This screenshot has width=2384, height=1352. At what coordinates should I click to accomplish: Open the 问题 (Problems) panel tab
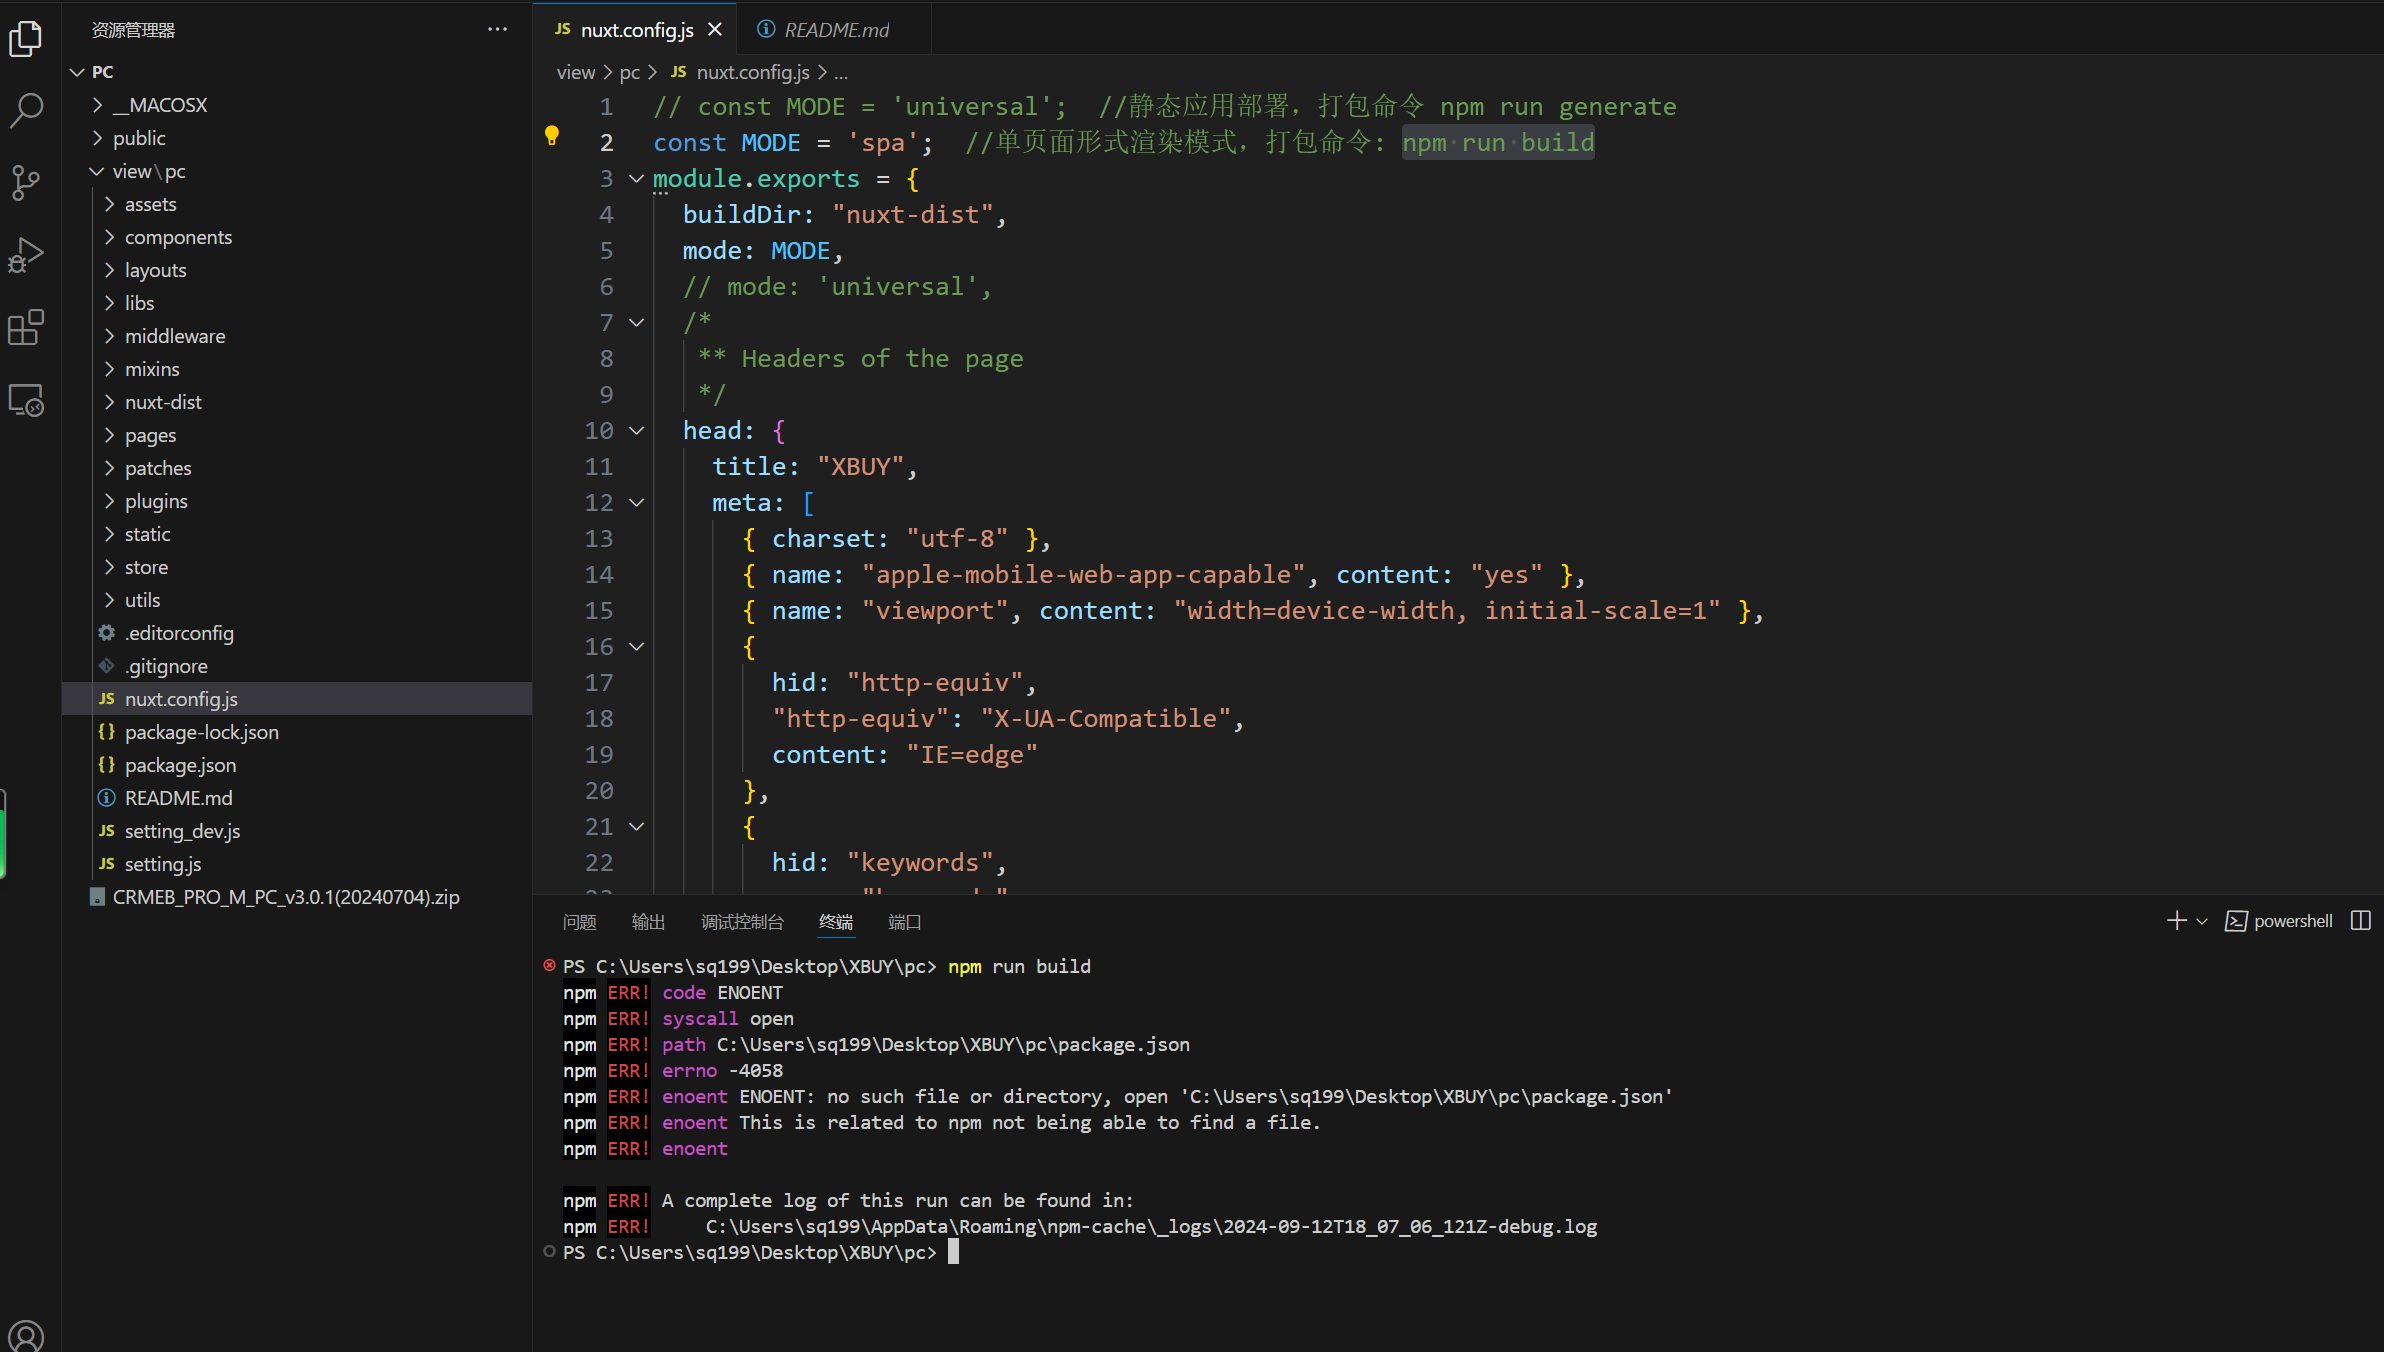tap(579, 922)
